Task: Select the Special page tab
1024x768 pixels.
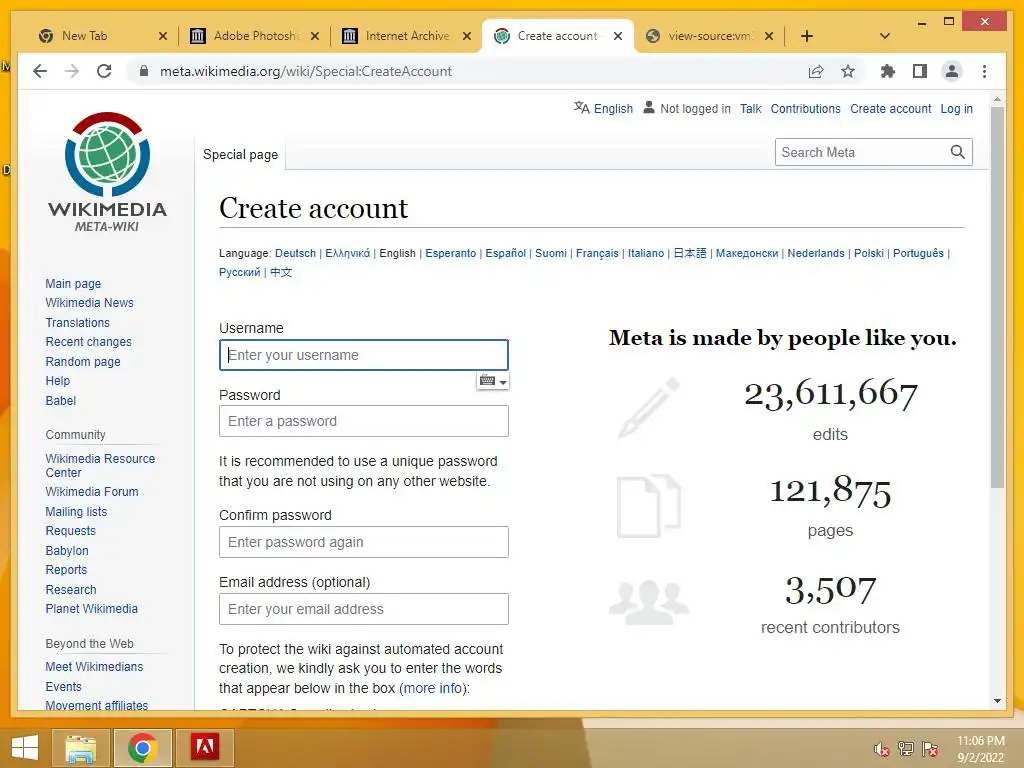Action: coord(240,155)
